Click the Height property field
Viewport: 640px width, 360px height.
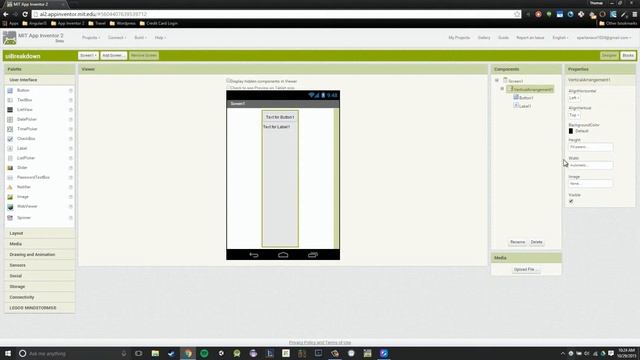coord(590,147)
